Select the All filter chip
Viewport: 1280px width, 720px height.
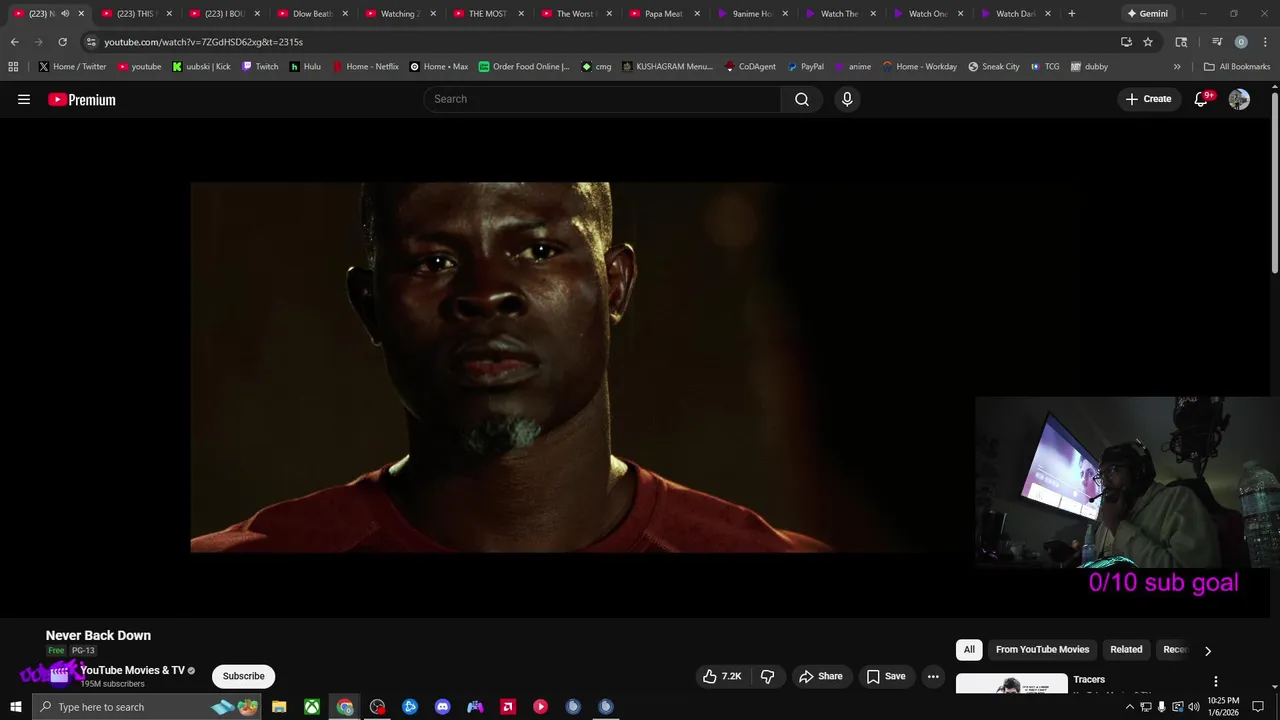click(969, 650)
